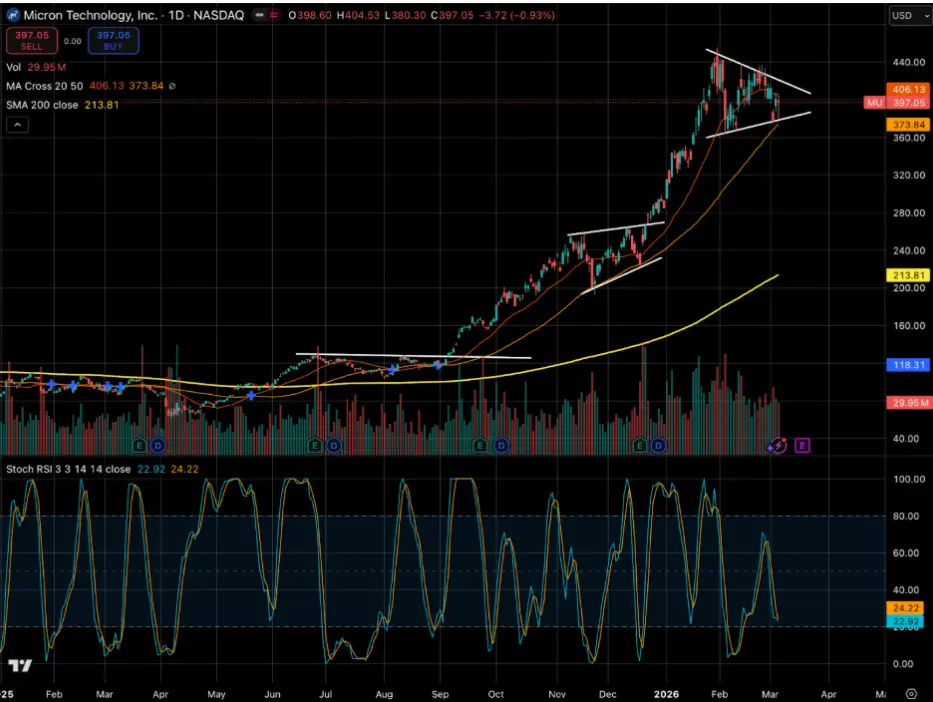Click the Micron Technology logo icon

pyautogui.click(x=11, y=16)
